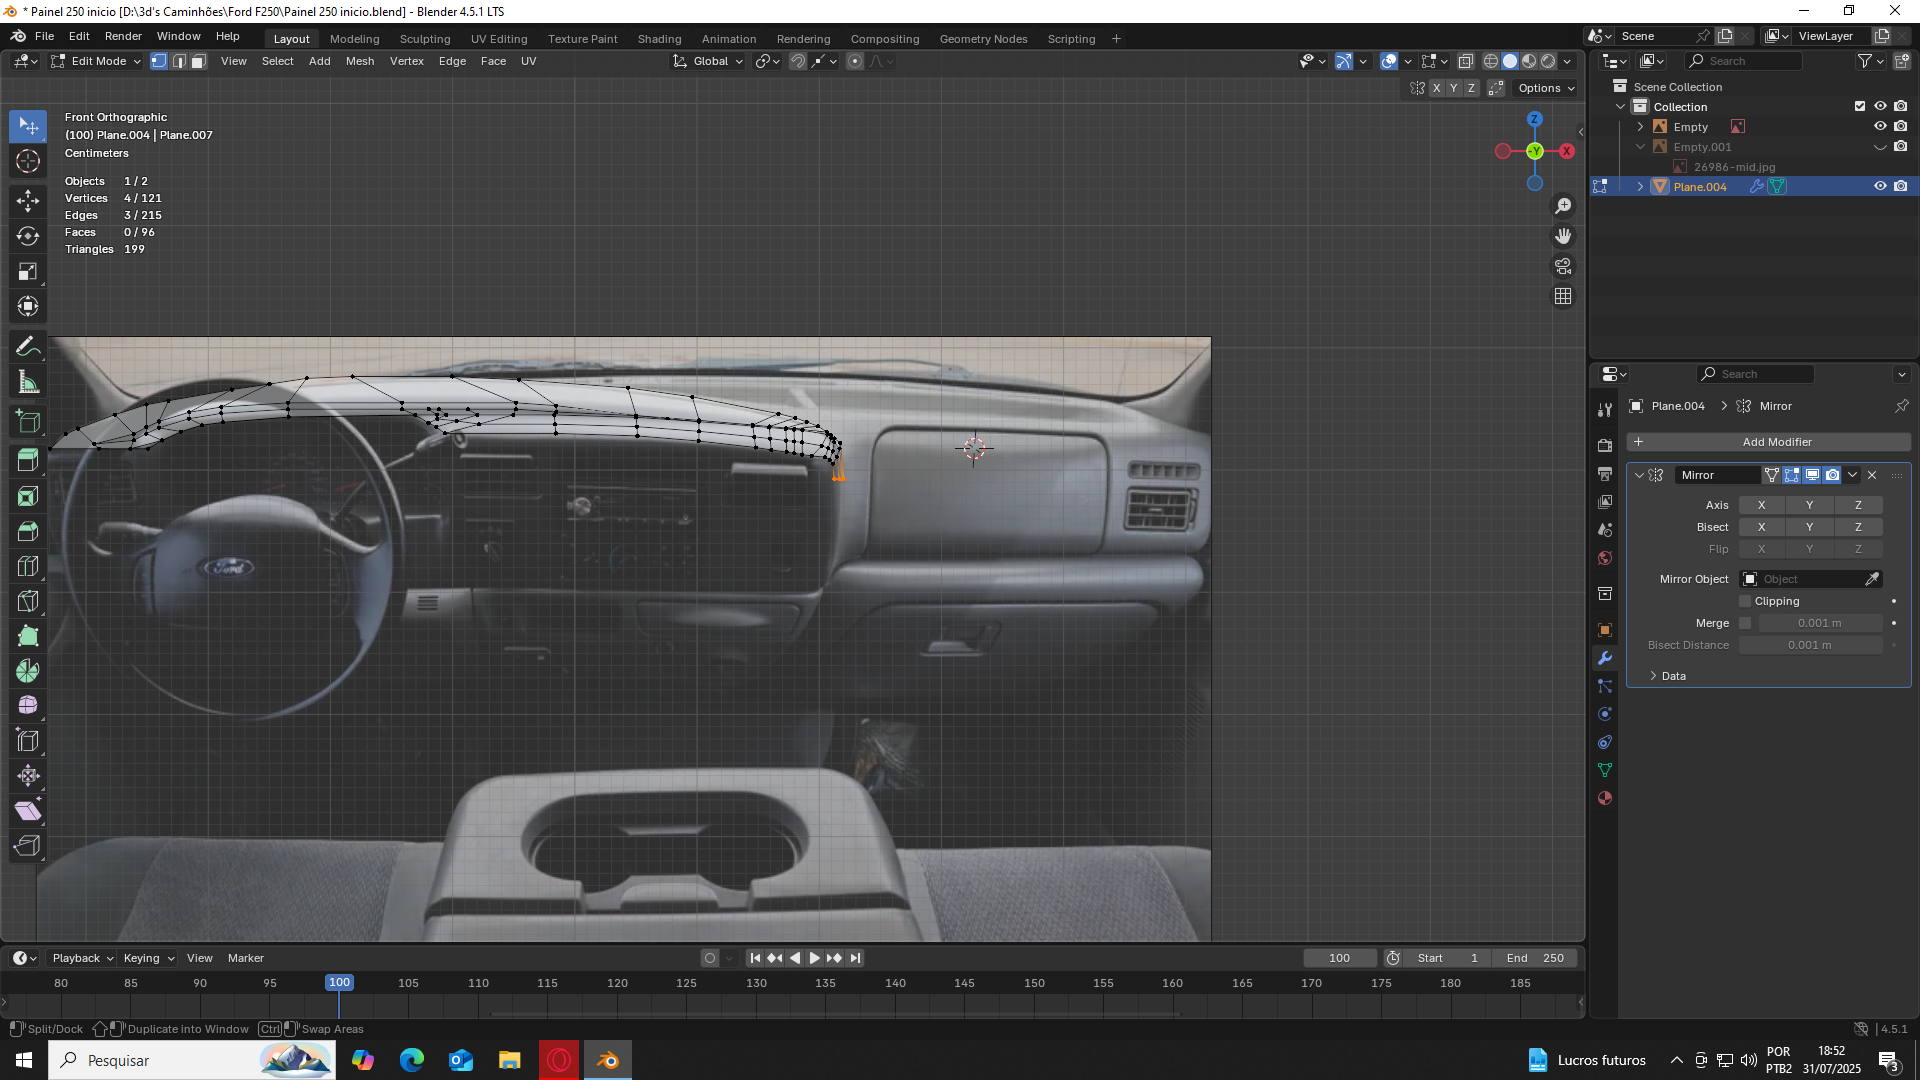Enable the Clipping checkbox
Viewport: 1920px width, 1080px height.
tap(1745, 601)
